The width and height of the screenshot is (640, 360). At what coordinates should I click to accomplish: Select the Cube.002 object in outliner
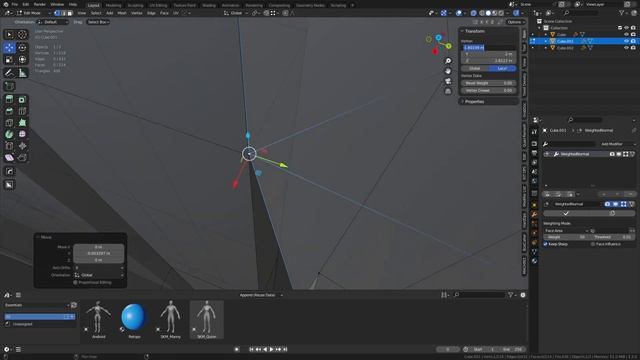[565, 48]
